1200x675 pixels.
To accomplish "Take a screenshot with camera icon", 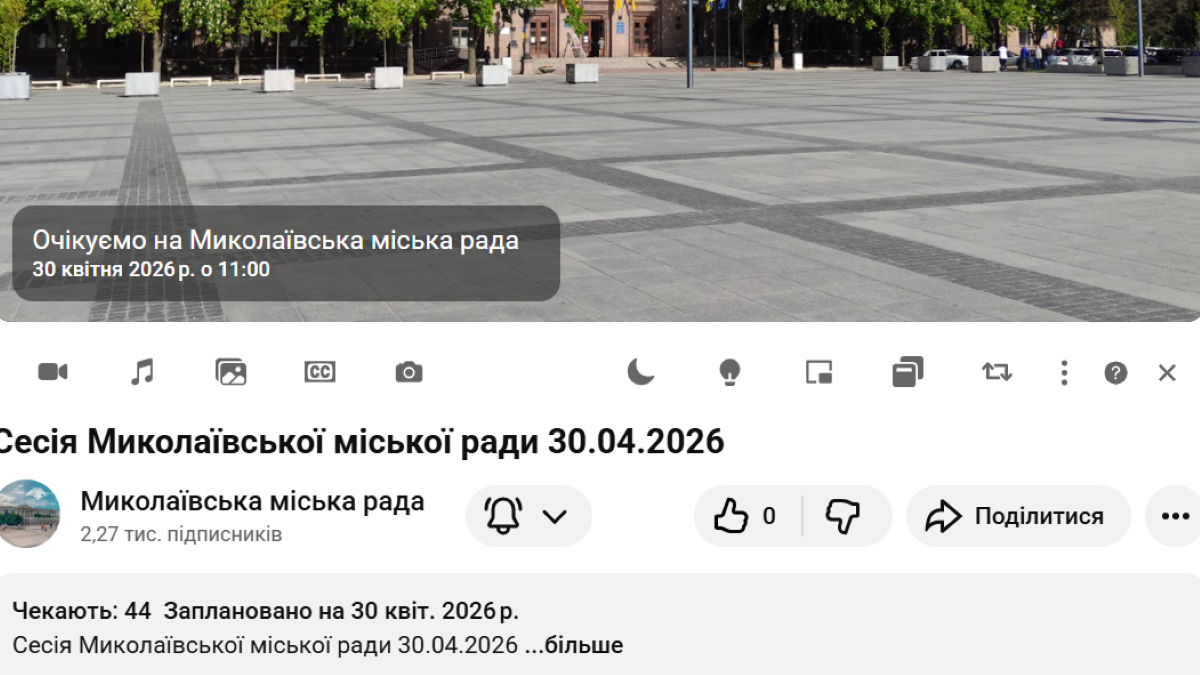I will (x=409, y=372).
